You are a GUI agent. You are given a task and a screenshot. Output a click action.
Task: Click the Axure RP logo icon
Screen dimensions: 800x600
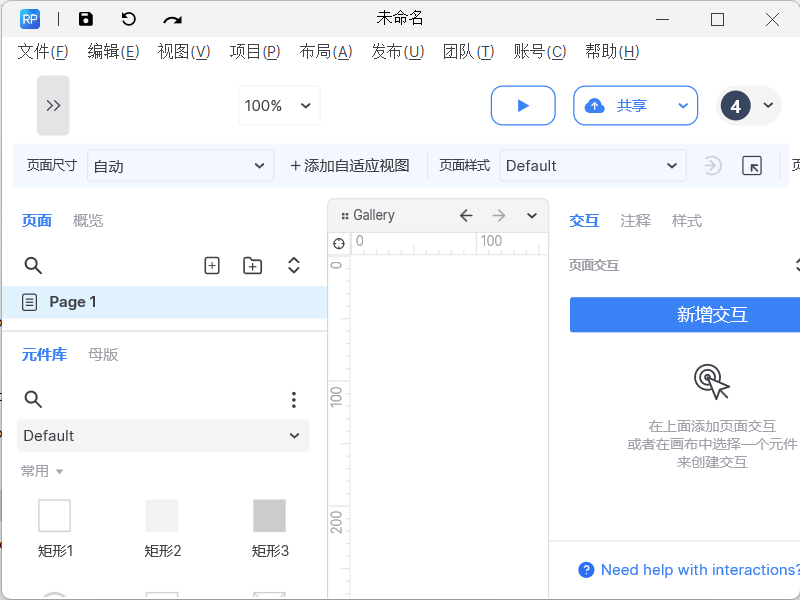pos(30,19)
